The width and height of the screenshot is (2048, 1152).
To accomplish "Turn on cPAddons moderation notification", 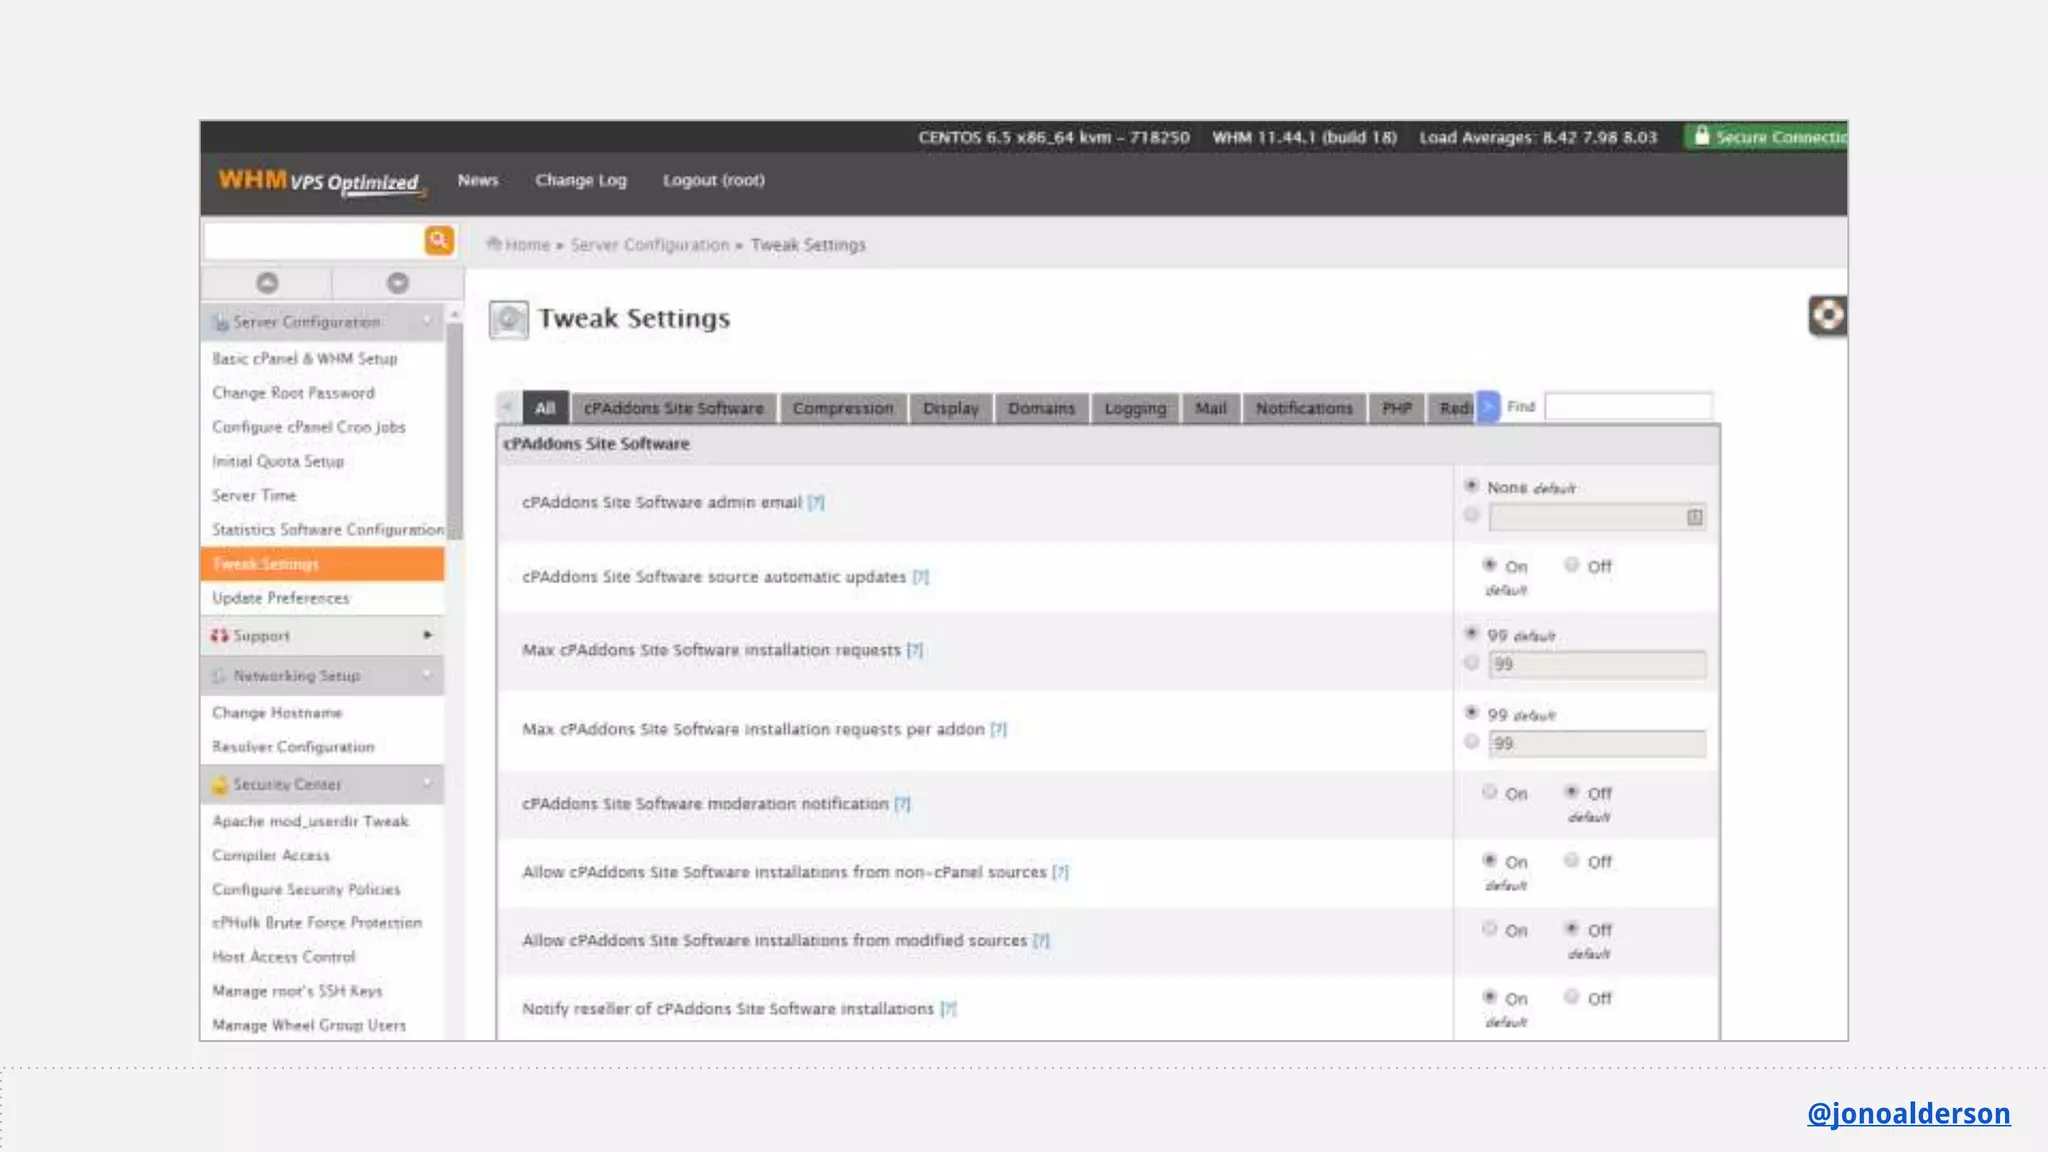I will point(1490,793).
